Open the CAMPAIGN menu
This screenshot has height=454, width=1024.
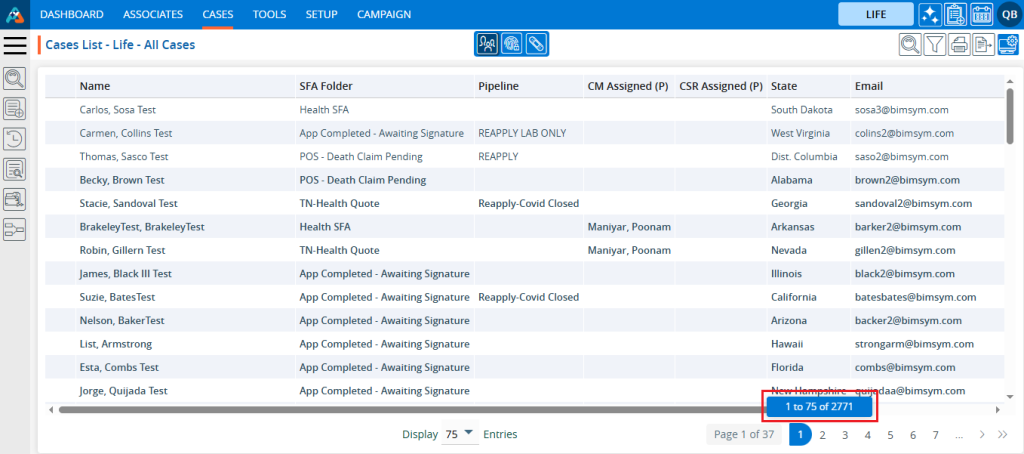click(x=384, y=14)
